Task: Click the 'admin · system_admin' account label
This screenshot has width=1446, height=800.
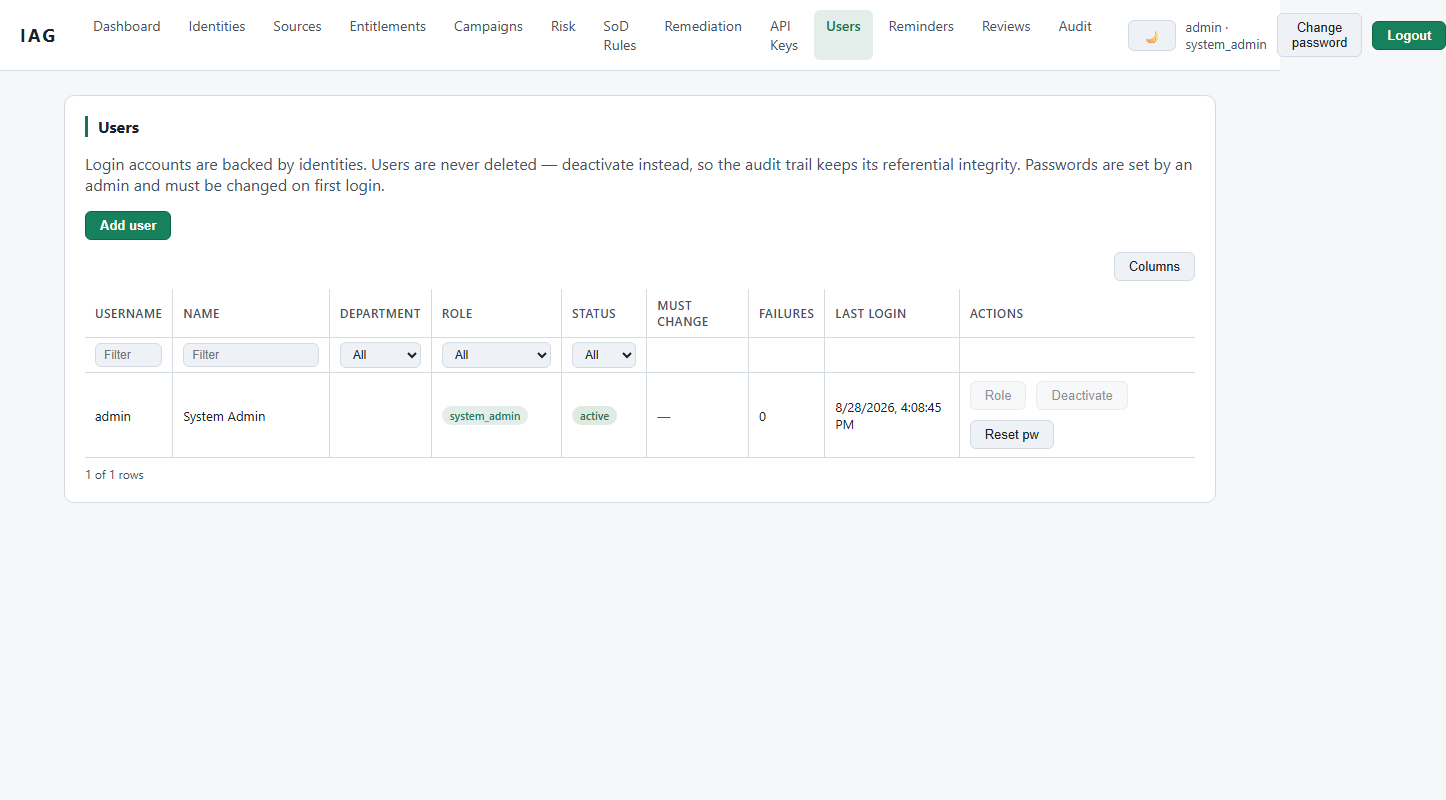Action: pyautogui.click(x=1226, y=36)
